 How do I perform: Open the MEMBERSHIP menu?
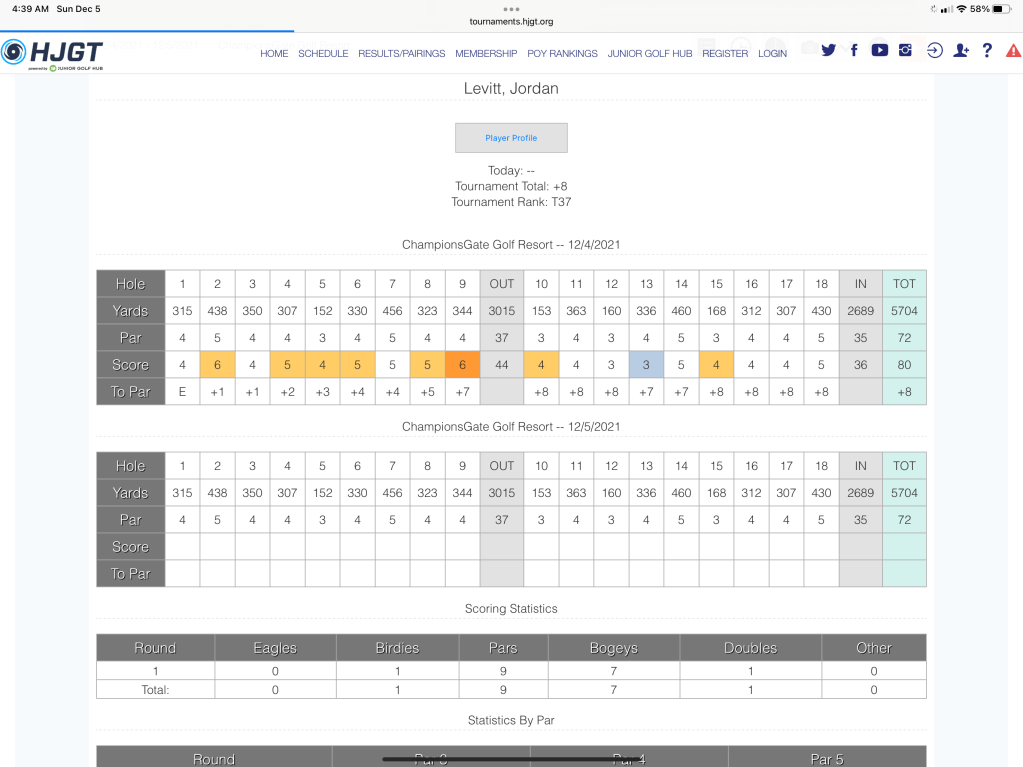click(486, 54)
